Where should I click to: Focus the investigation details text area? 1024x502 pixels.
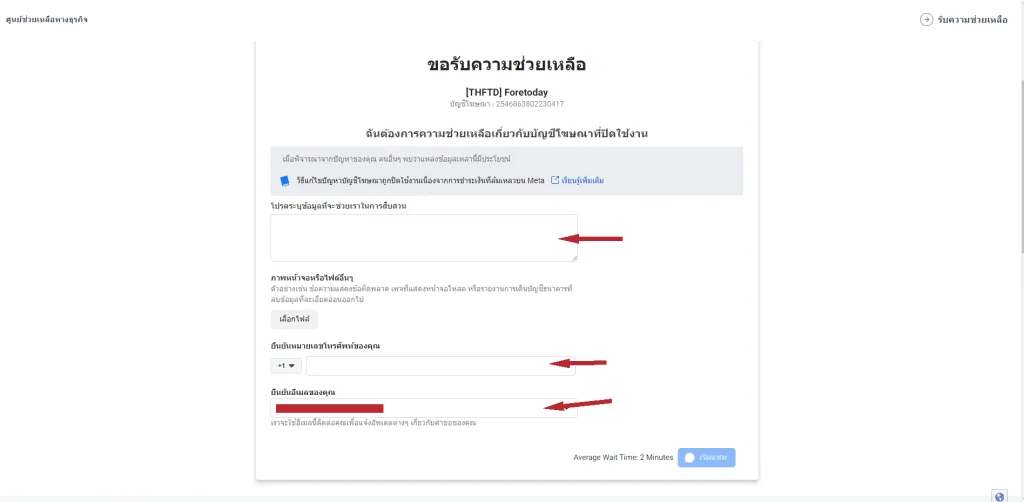coord(424,238)
